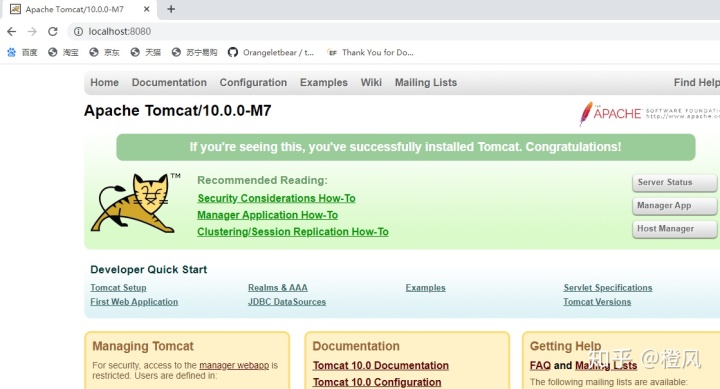Open the Realms & AAA link
Image resolution: width=720 pixels, height=389 pixels.
[x=278, y=288]
